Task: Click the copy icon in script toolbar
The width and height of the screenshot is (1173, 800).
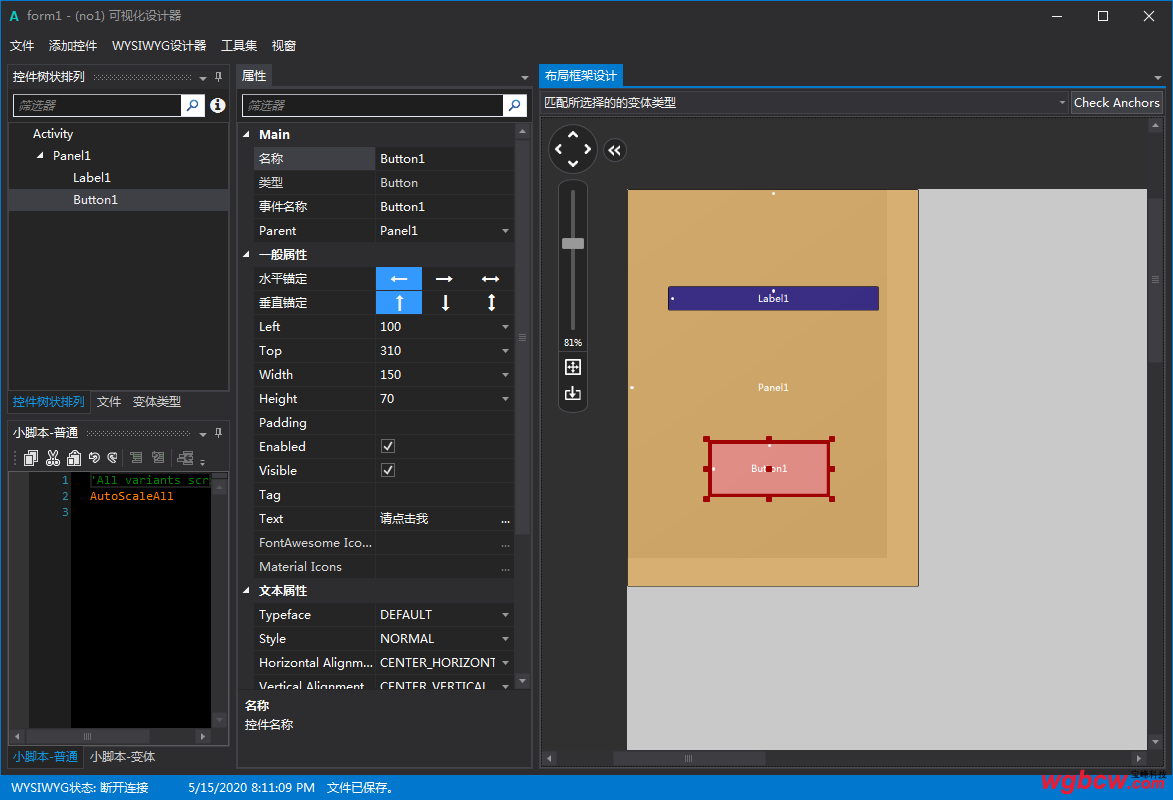Action: pyautogui.click(x=31, y=458)
